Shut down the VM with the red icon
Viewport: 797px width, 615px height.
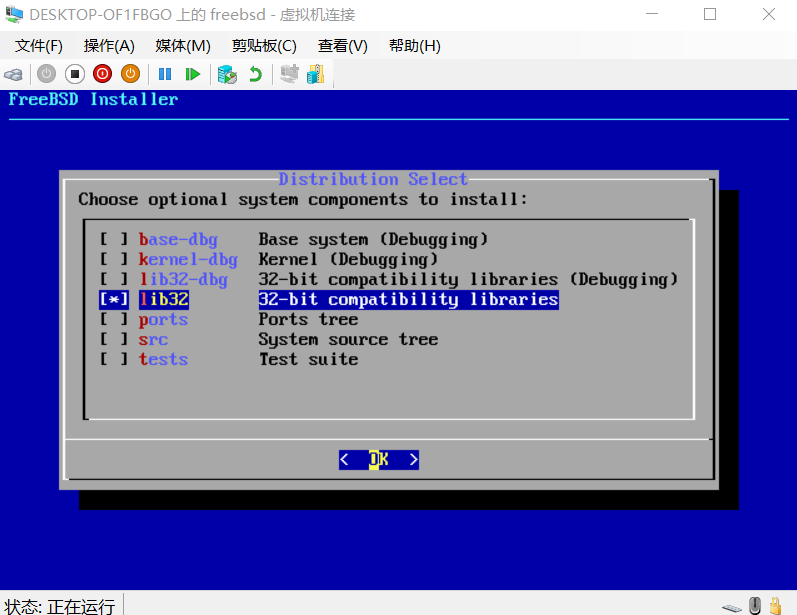click(x=103, y=74)
